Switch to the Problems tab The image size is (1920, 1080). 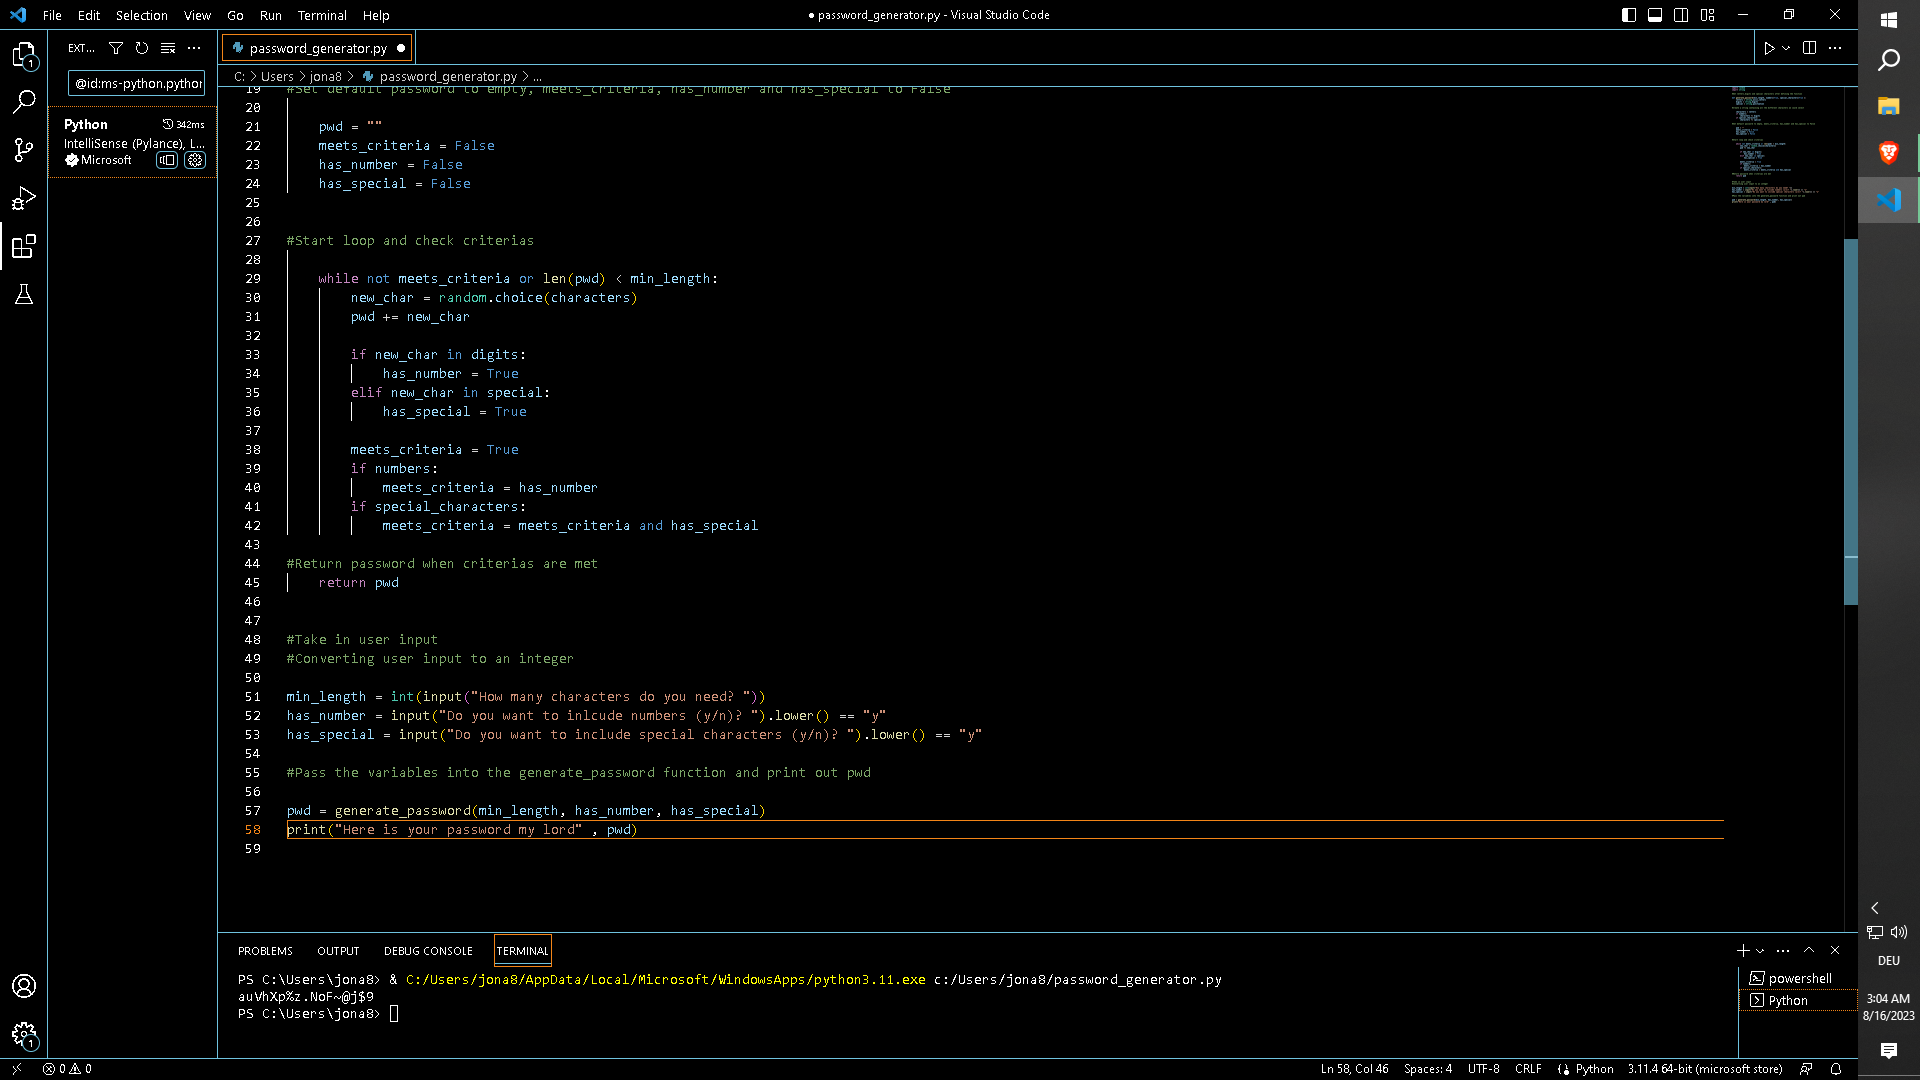pyautogui.click(x=265, y=951)
